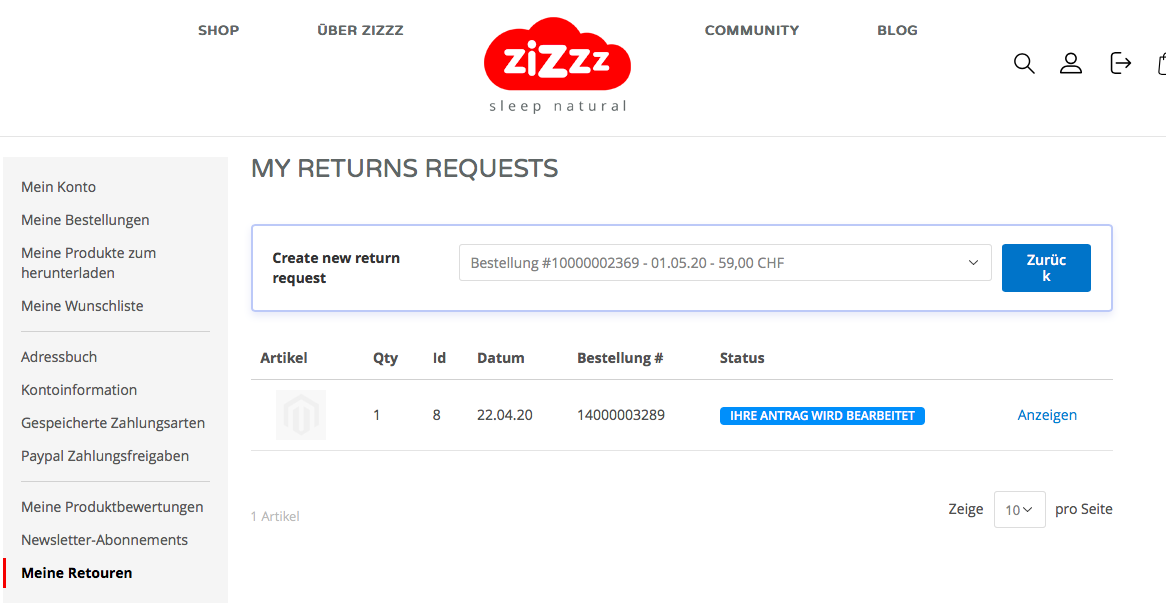Open the shopping bag icon
Viewport: 1166px width, 603px height.
click(1162, 63)
